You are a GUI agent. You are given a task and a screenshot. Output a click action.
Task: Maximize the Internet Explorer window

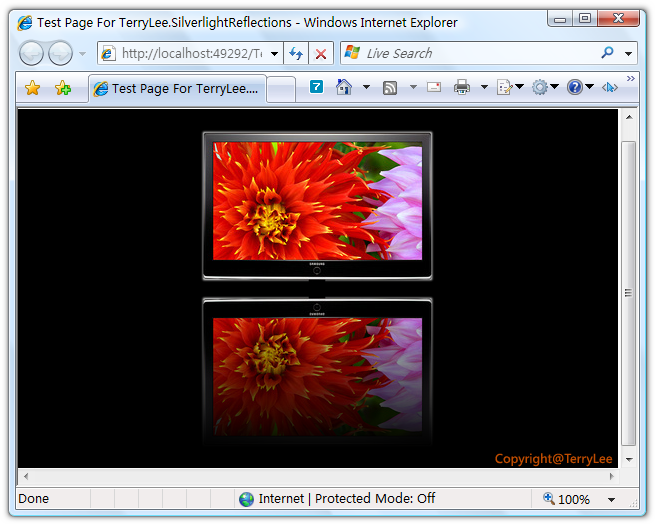585,19
